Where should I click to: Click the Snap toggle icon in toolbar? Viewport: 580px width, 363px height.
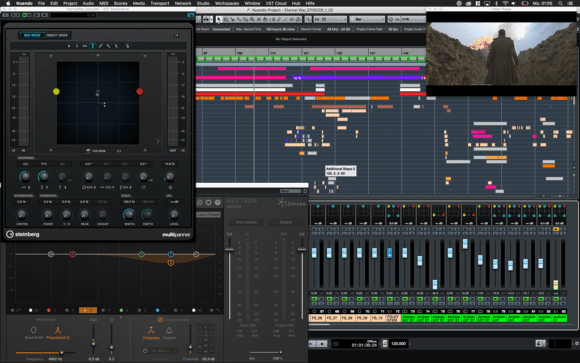coord(317,19)
